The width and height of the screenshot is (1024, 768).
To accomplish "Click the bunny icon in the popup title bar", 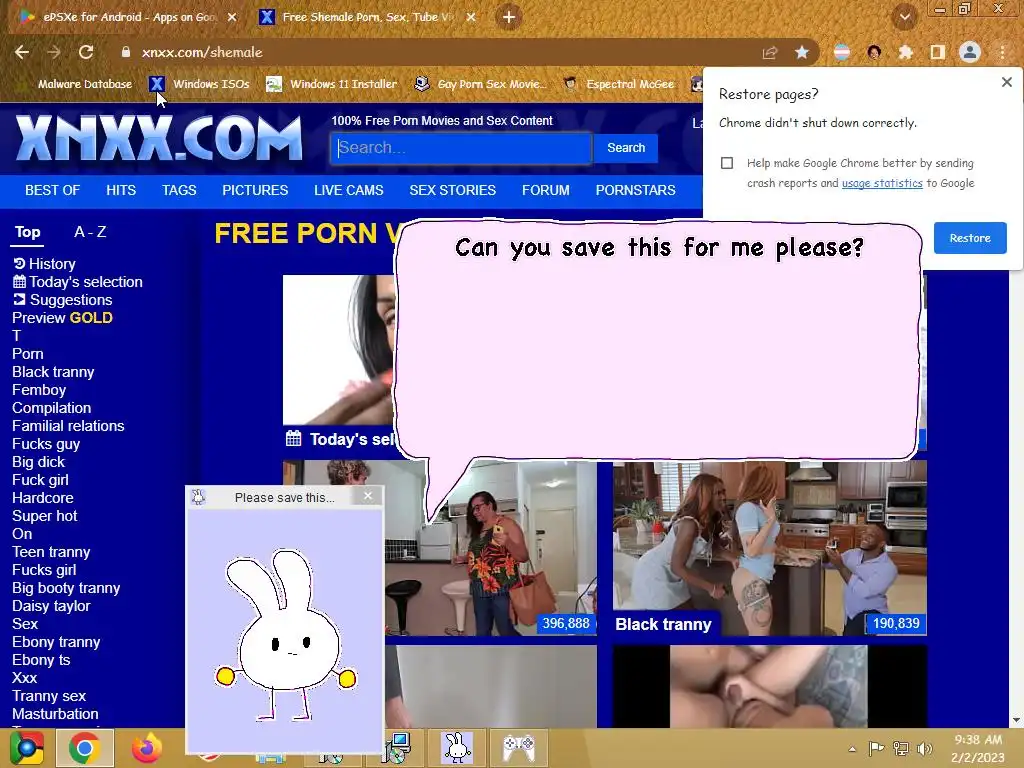I will click(199, 497).
